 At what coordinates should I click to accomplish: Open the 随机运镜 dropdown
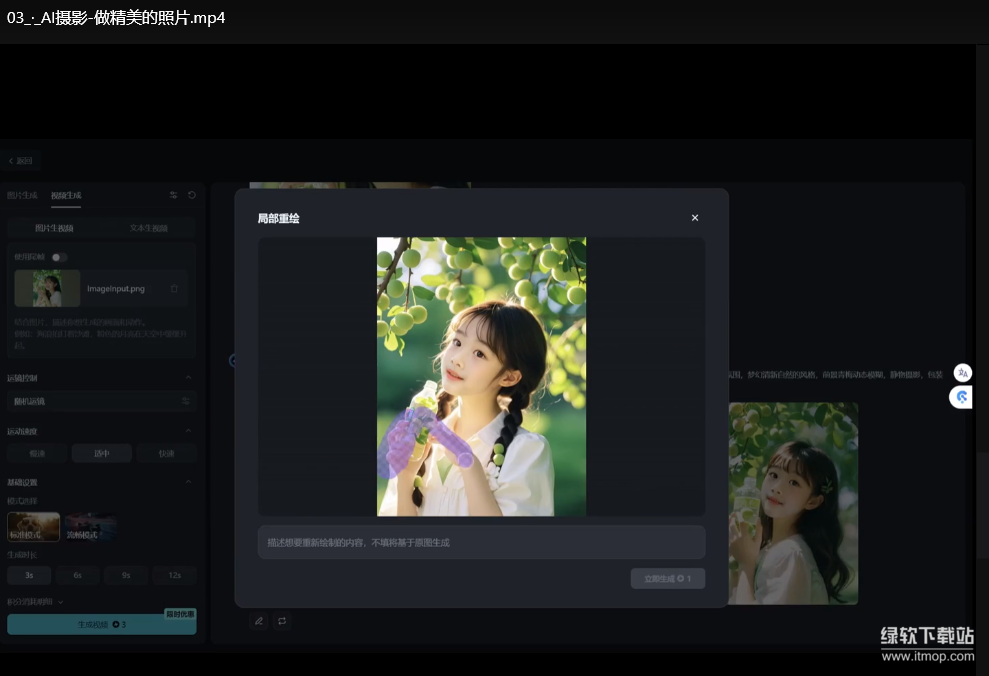(101, 401)
